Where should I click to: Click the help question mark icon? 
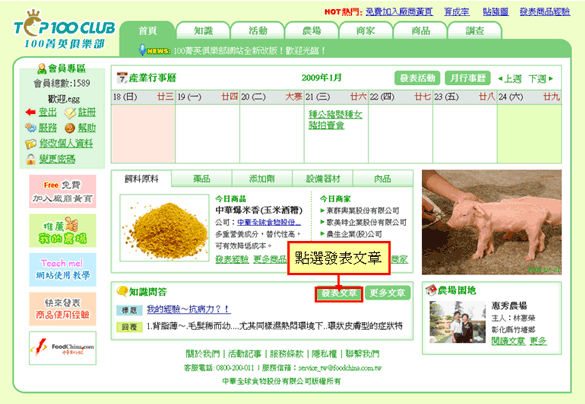70,128
